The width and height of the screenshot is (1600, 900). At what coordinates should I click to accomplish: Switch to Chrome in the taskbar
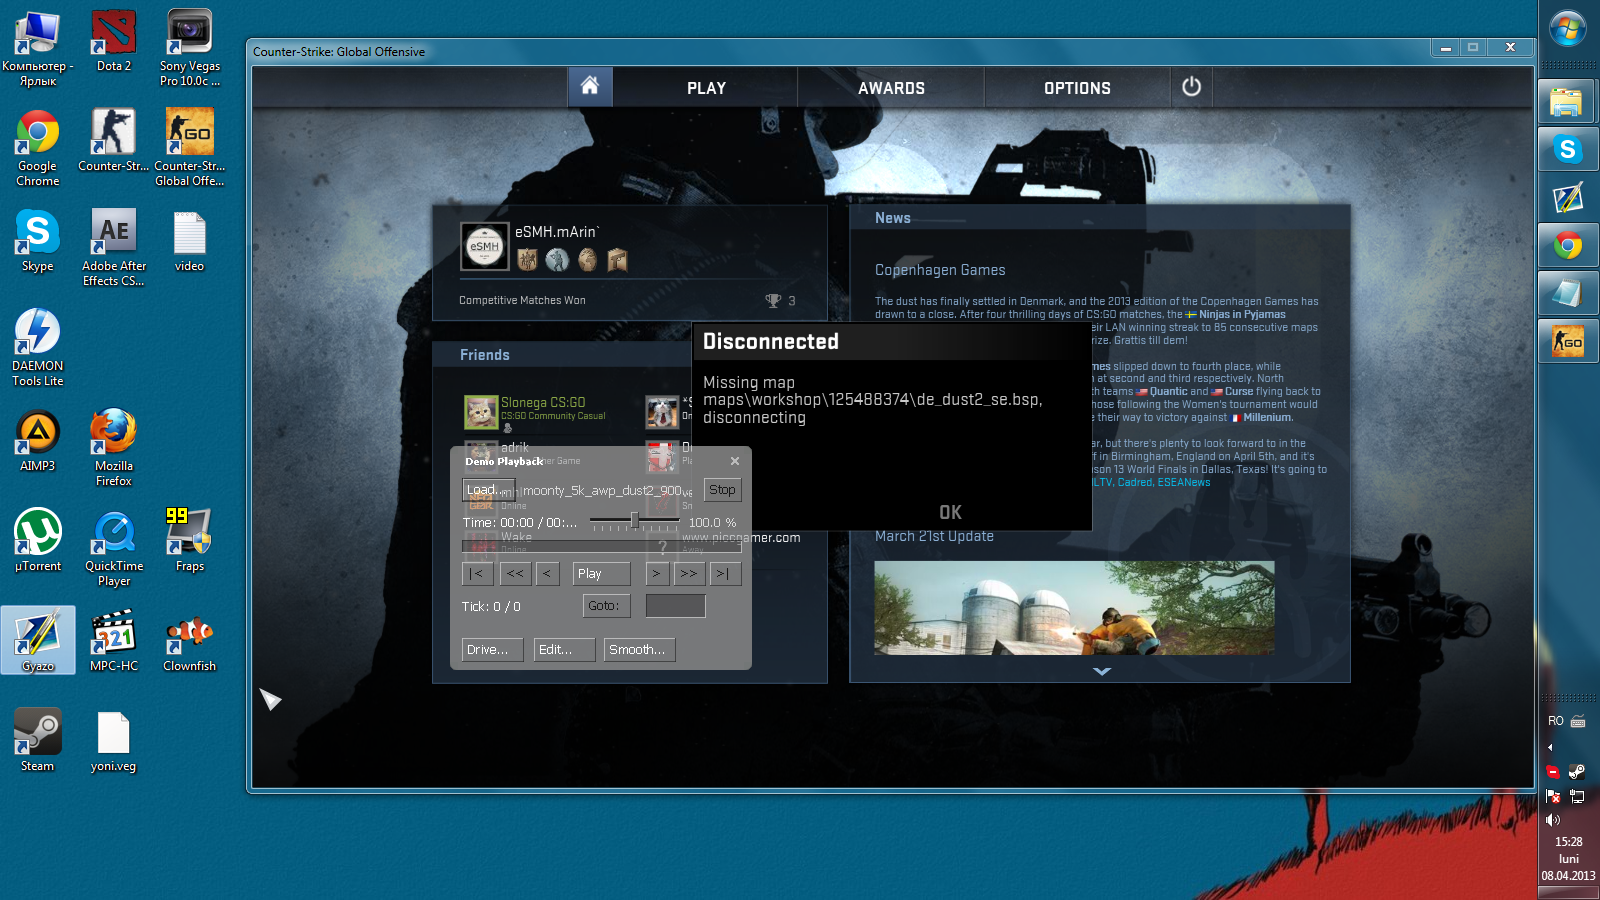[x=1567, y=246]
